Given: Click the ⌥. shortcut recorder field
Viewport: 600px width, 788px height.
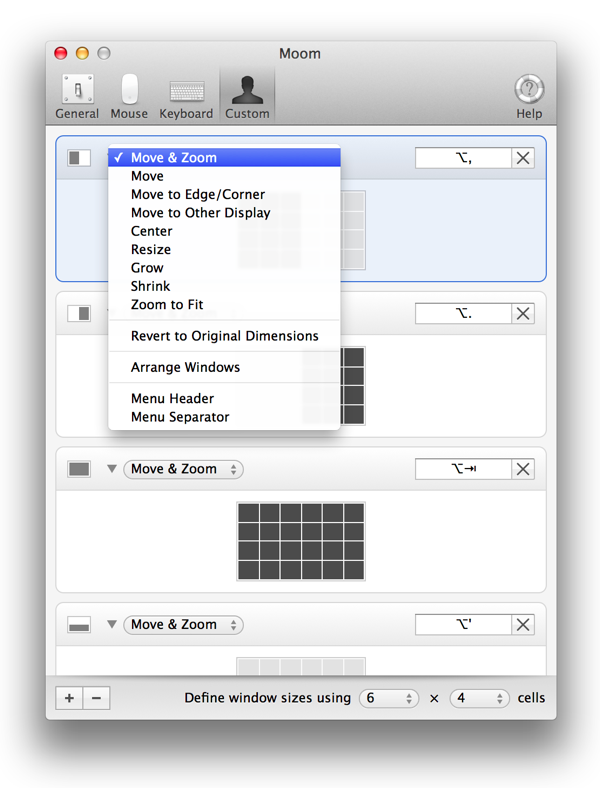Looking at the screenshot, I should pyautogui.click(x=463, y=314).
